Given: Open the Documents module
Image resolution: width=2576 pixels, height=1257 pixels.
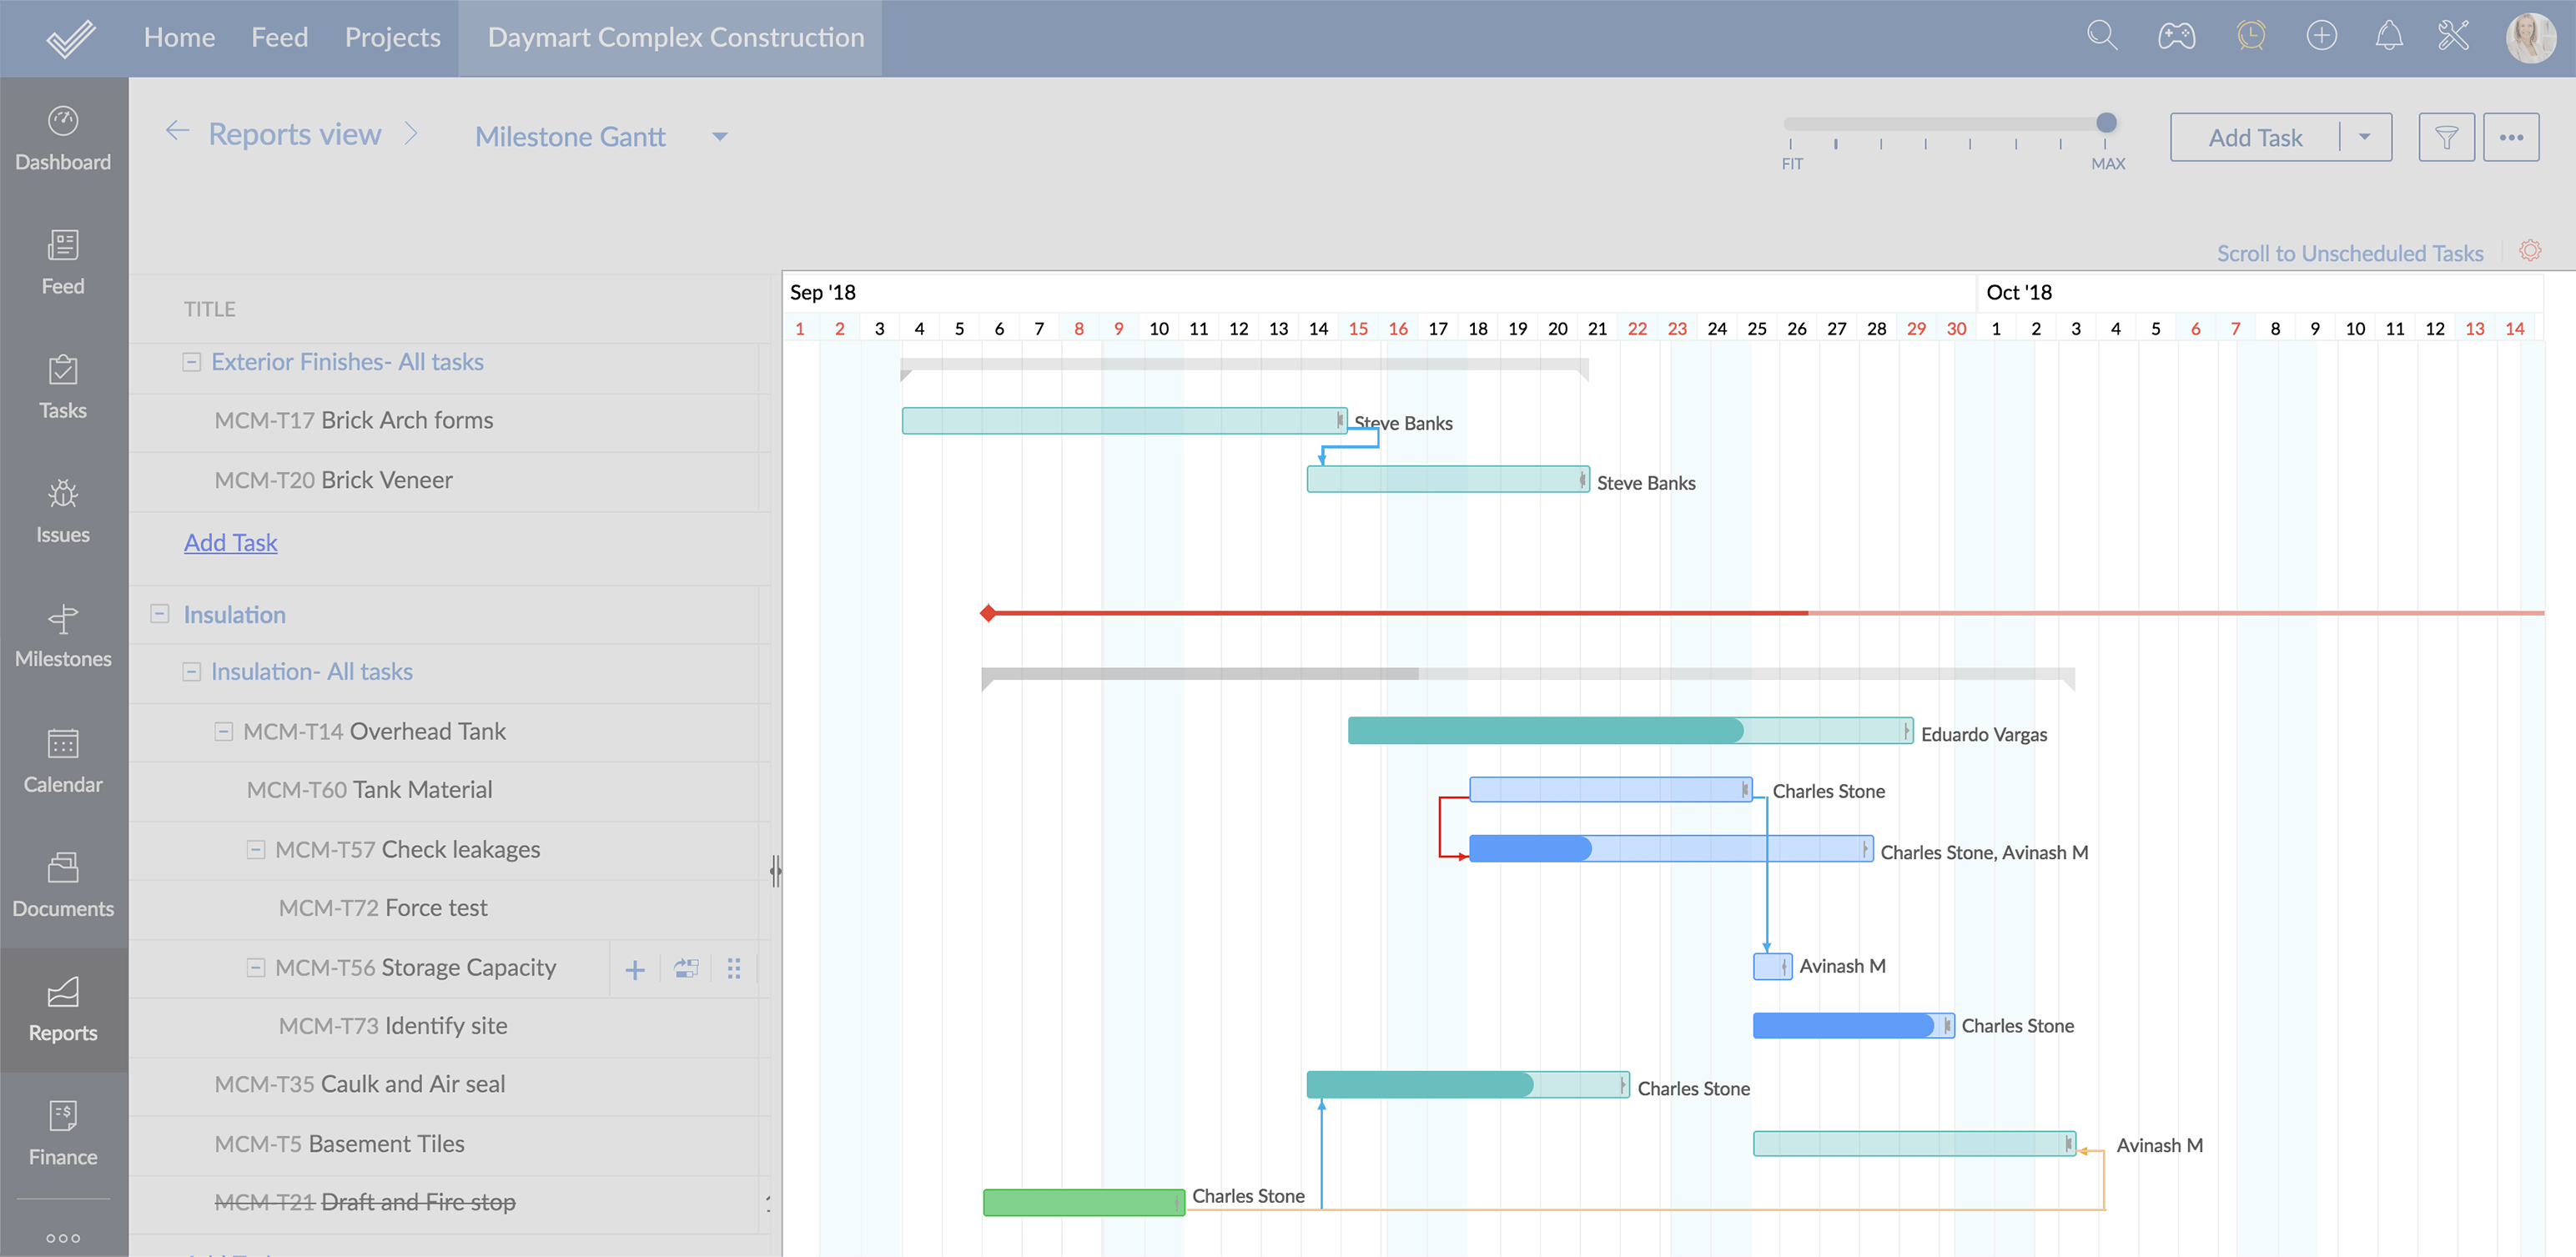Looking at the screenshot, I should 63,884.
